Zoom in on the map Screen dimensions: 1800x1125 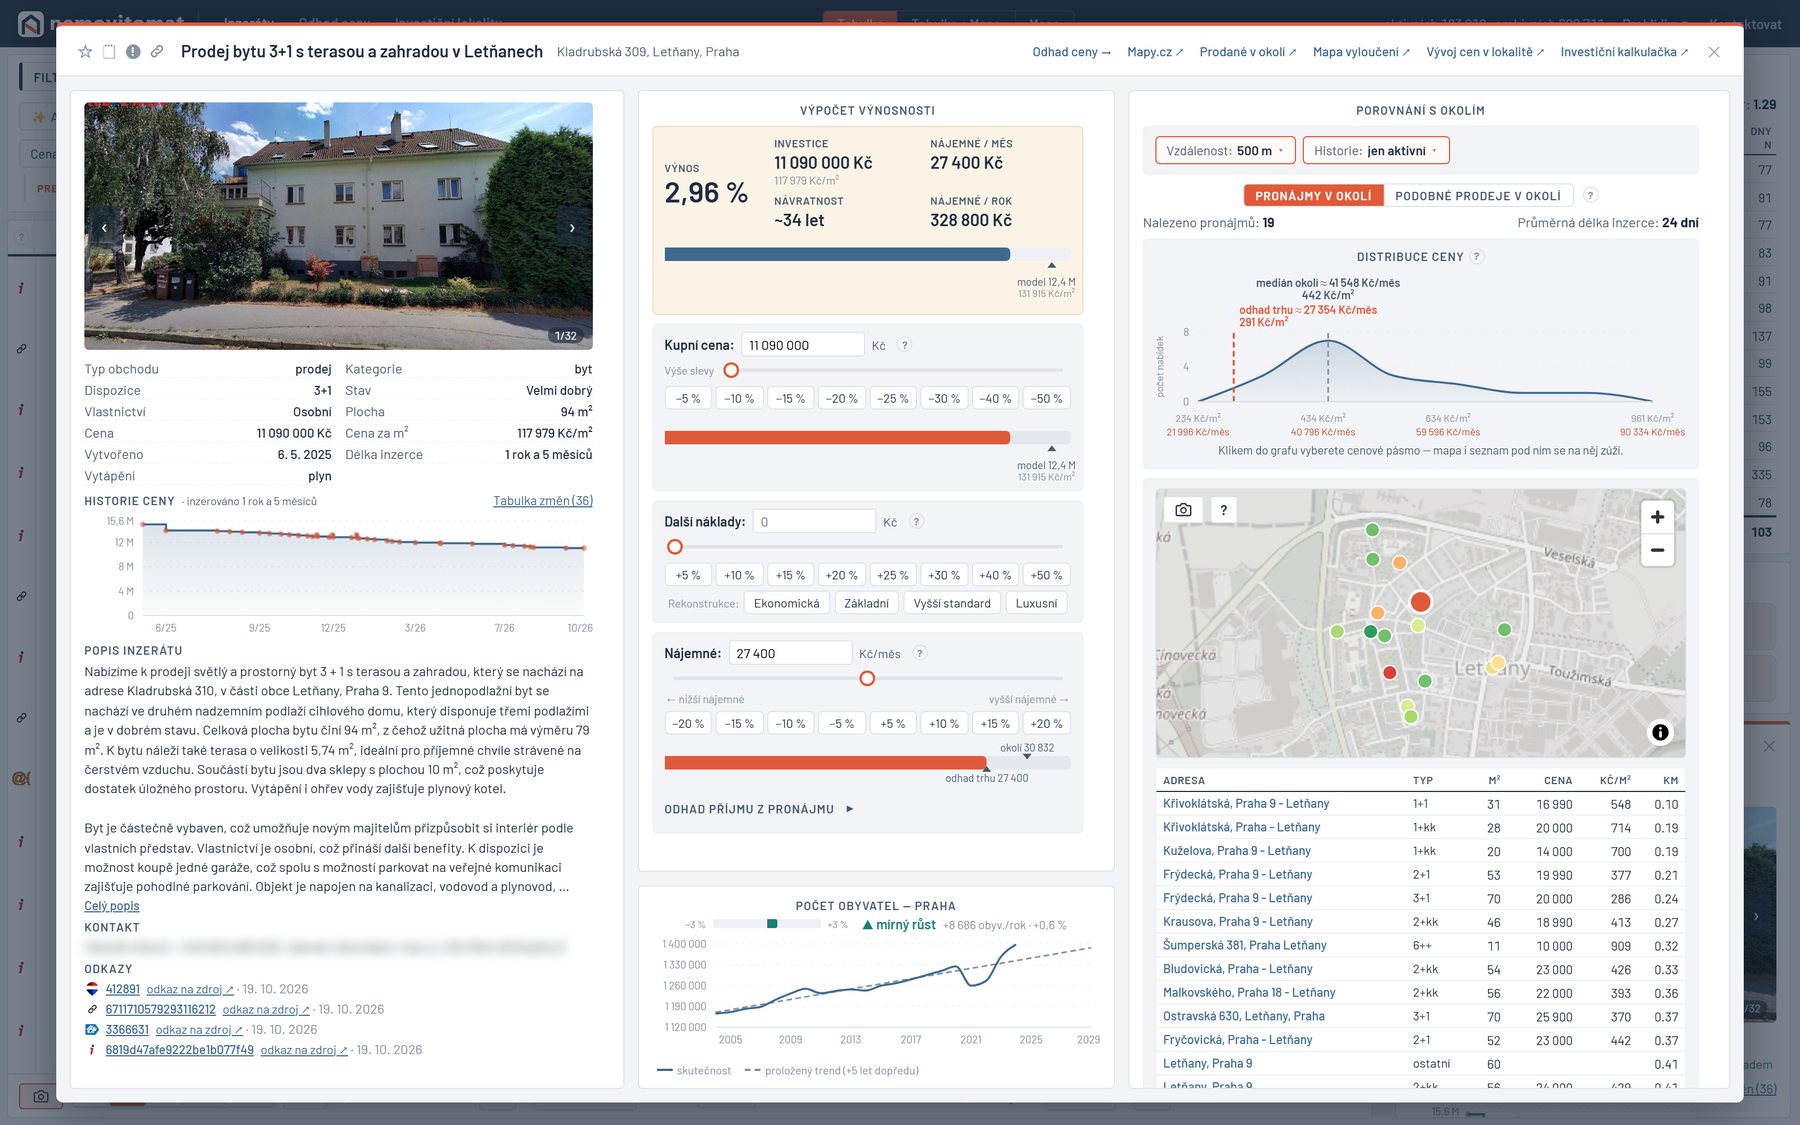(1657, 517)
